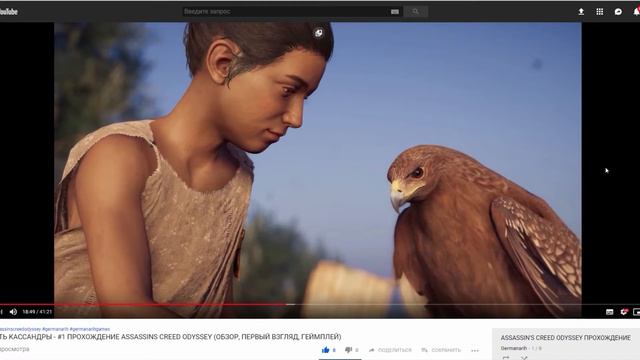Switch the player to miniplayer mode

636,312
